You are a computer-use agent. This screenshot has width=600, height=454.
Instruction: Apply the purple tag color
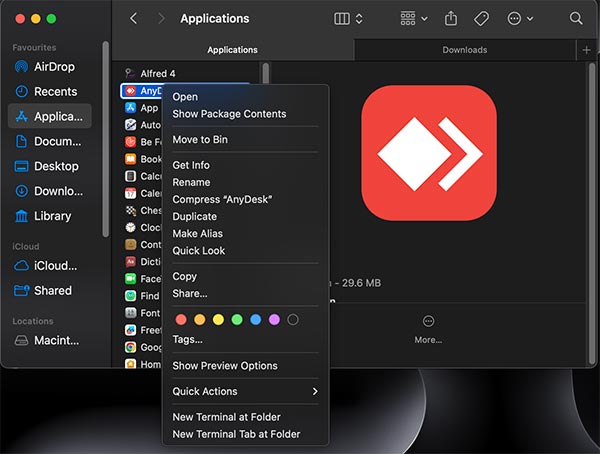pyautogui.click(x=274, y=320)
